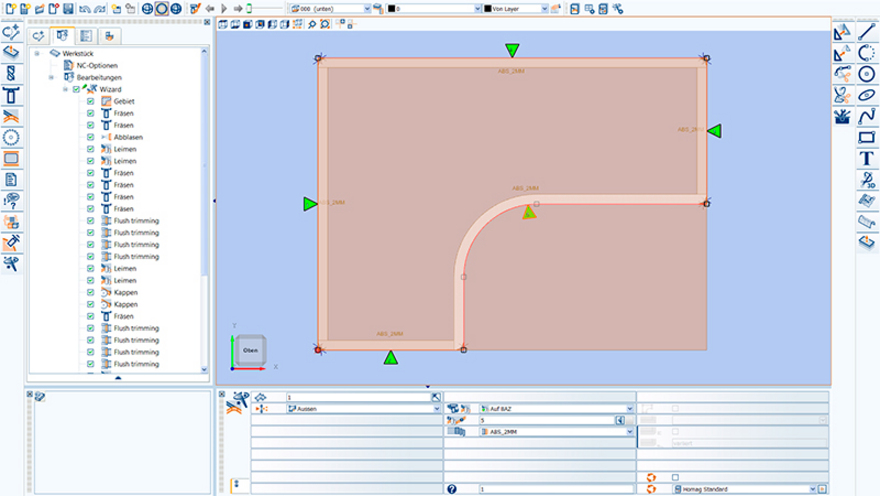Switch to the first panel tab
880x496 pixels.
[38, 36]
